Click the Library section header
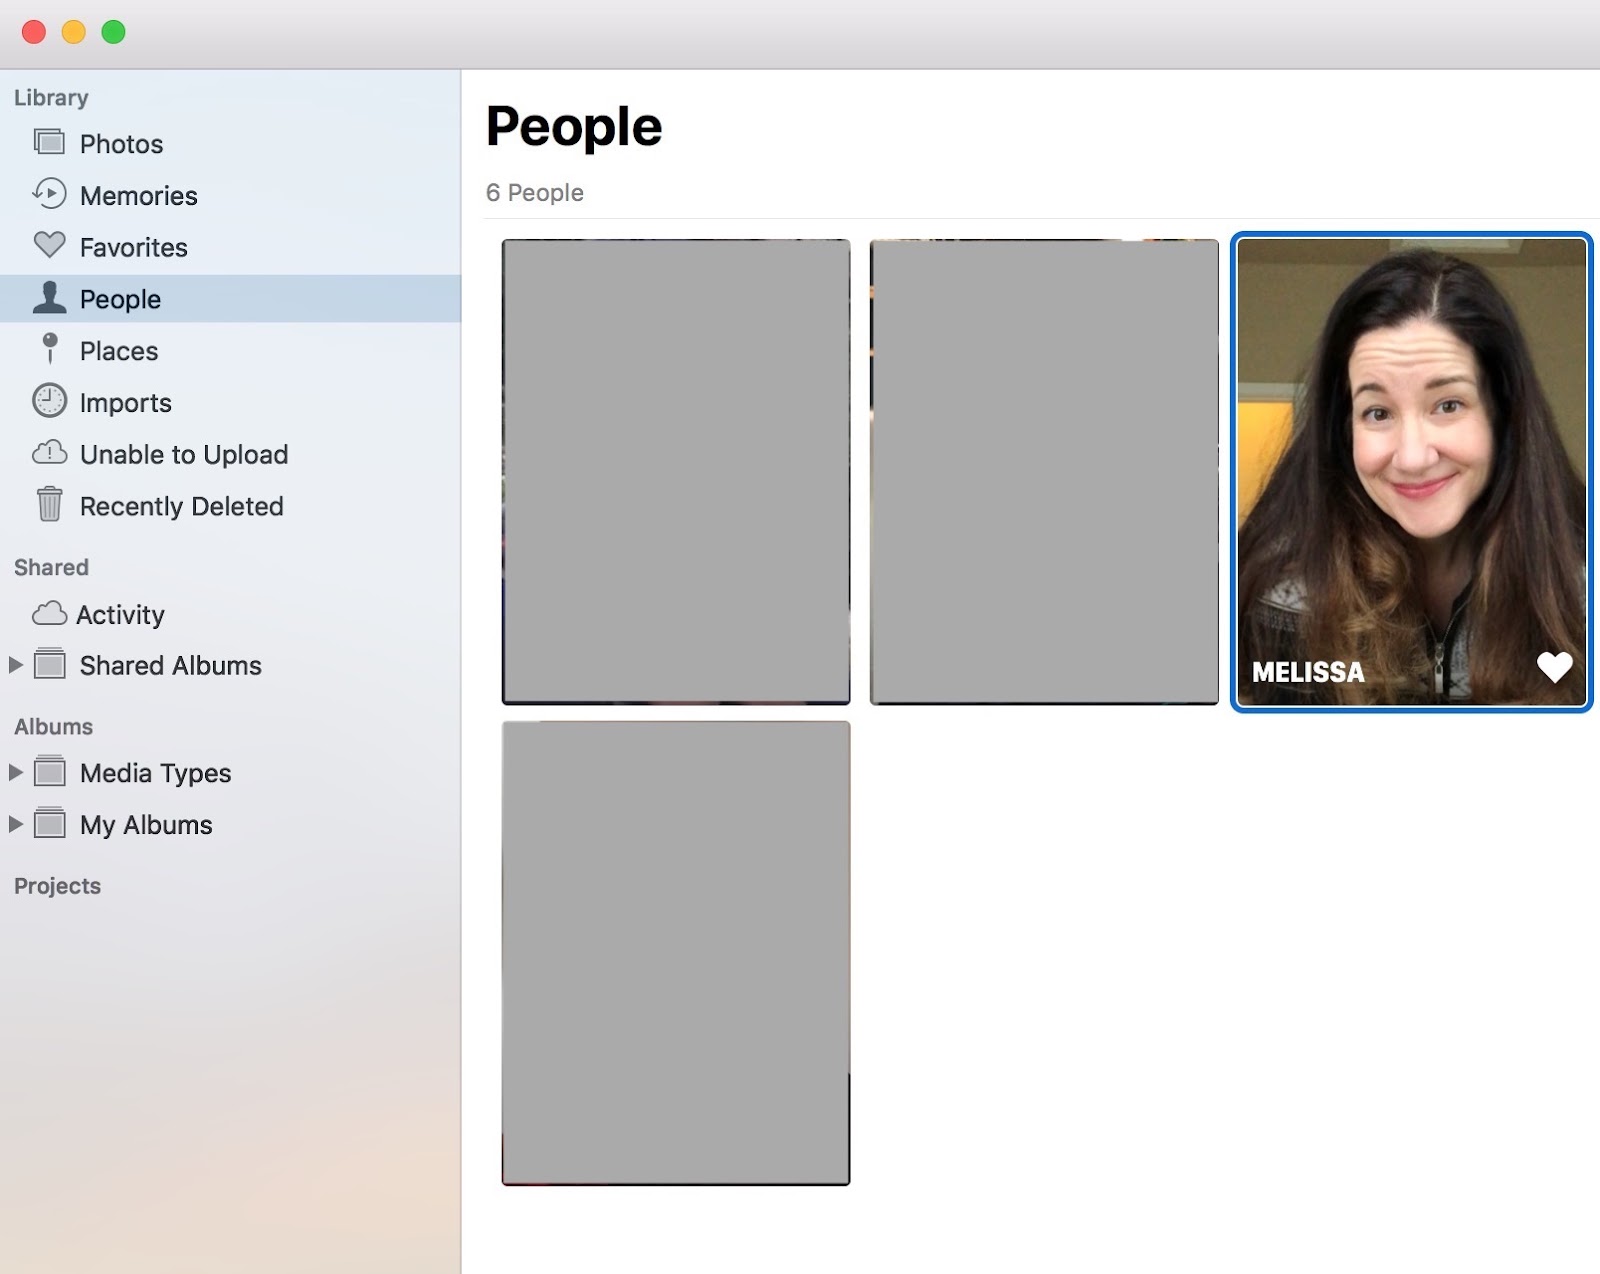 [51, 98]
